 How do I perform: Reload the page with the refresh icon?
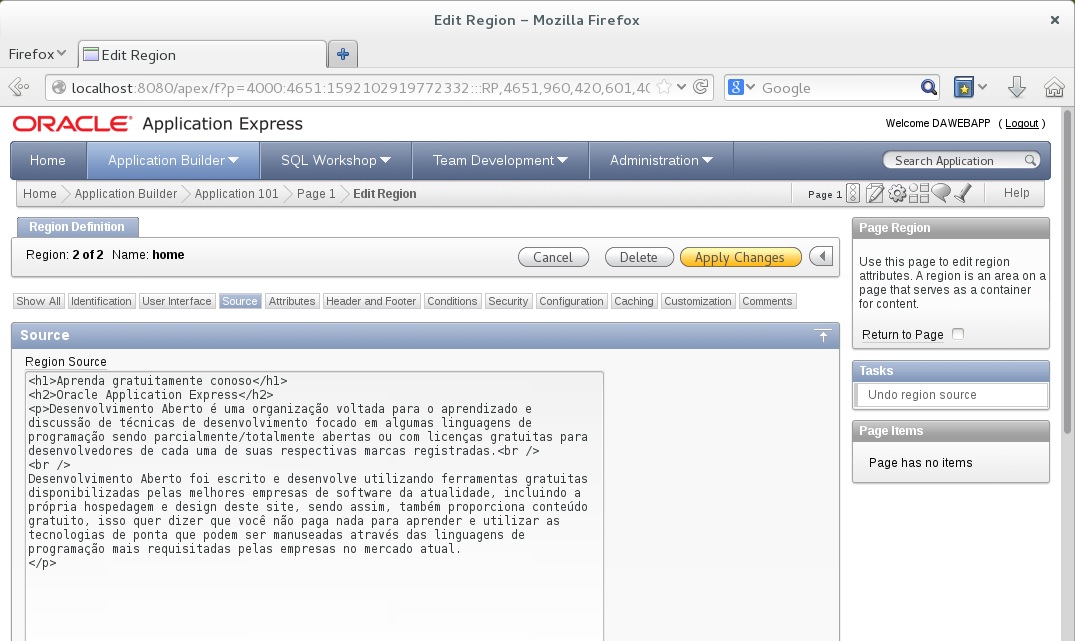tap(701, 87)
